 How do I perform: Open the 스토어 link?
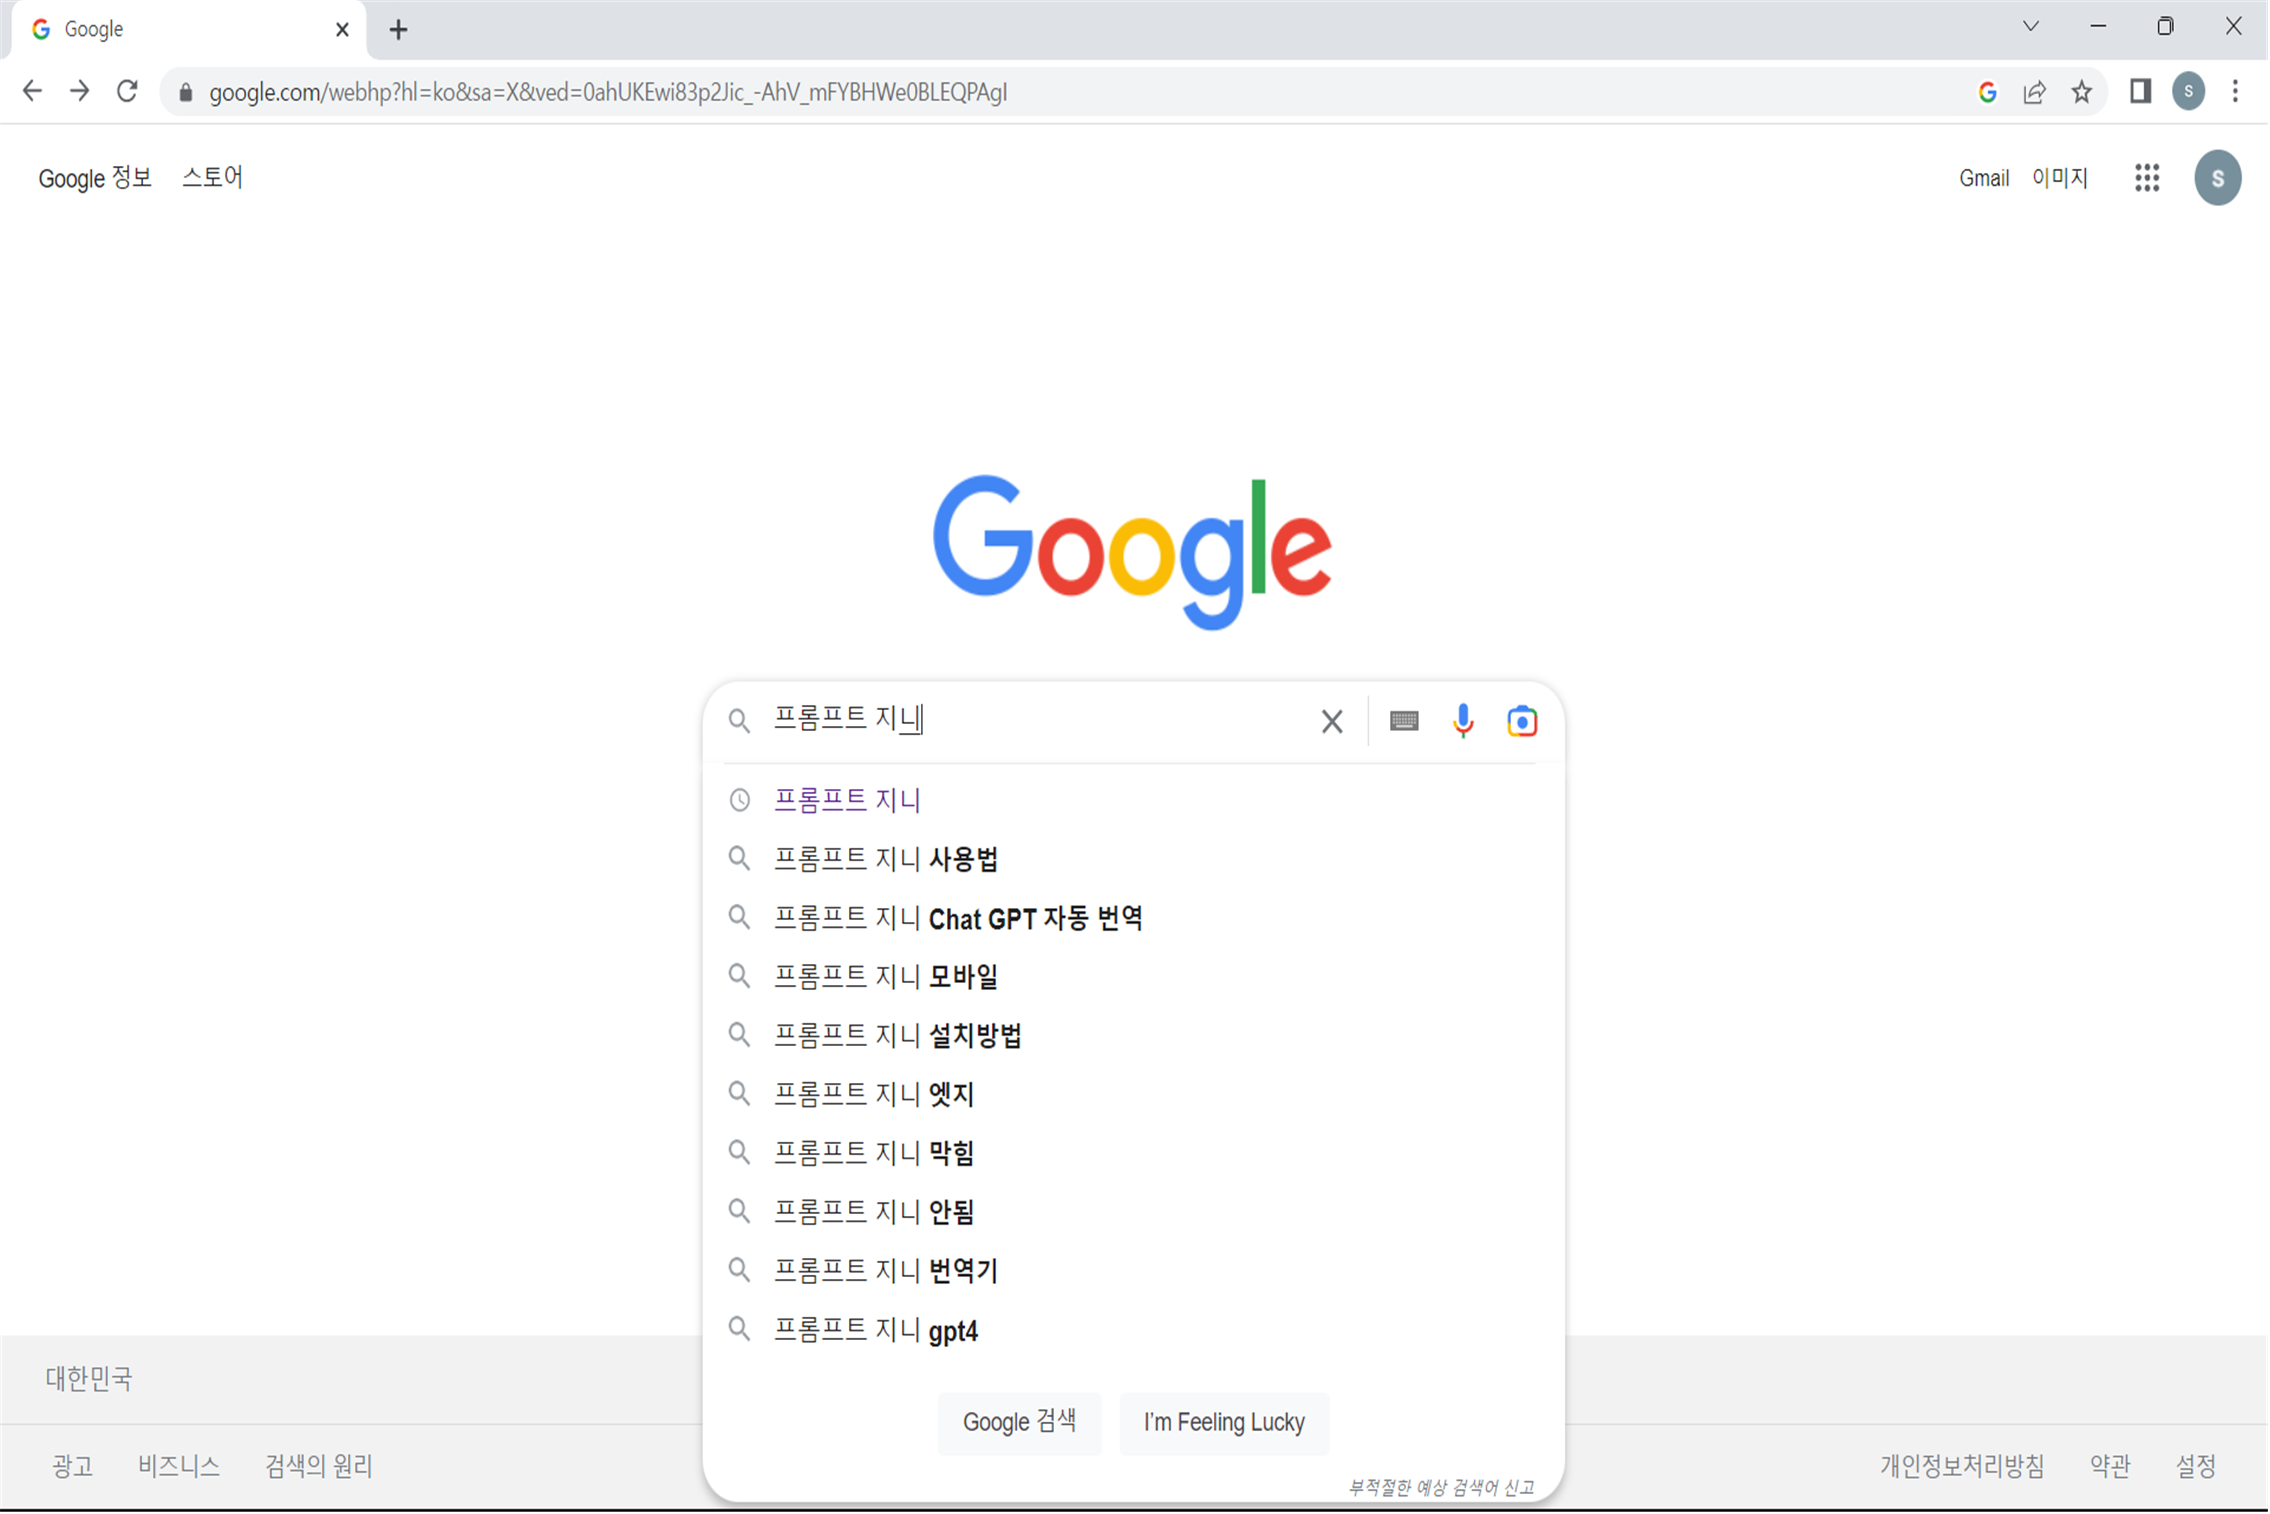[212, 178]
